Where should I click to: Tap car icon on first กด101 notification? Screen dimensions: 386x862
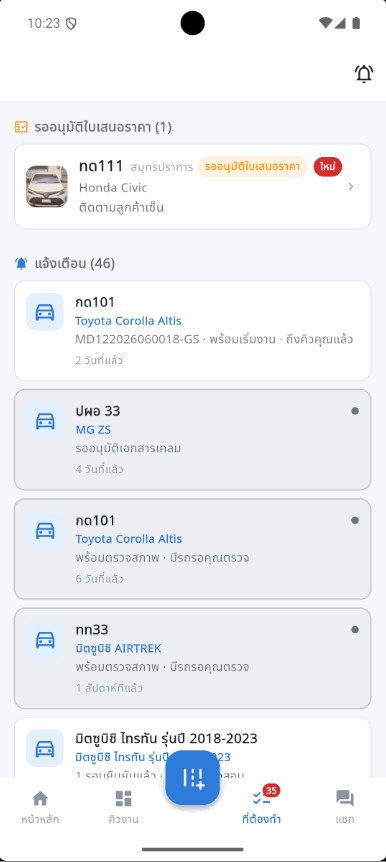pos(45,312)
